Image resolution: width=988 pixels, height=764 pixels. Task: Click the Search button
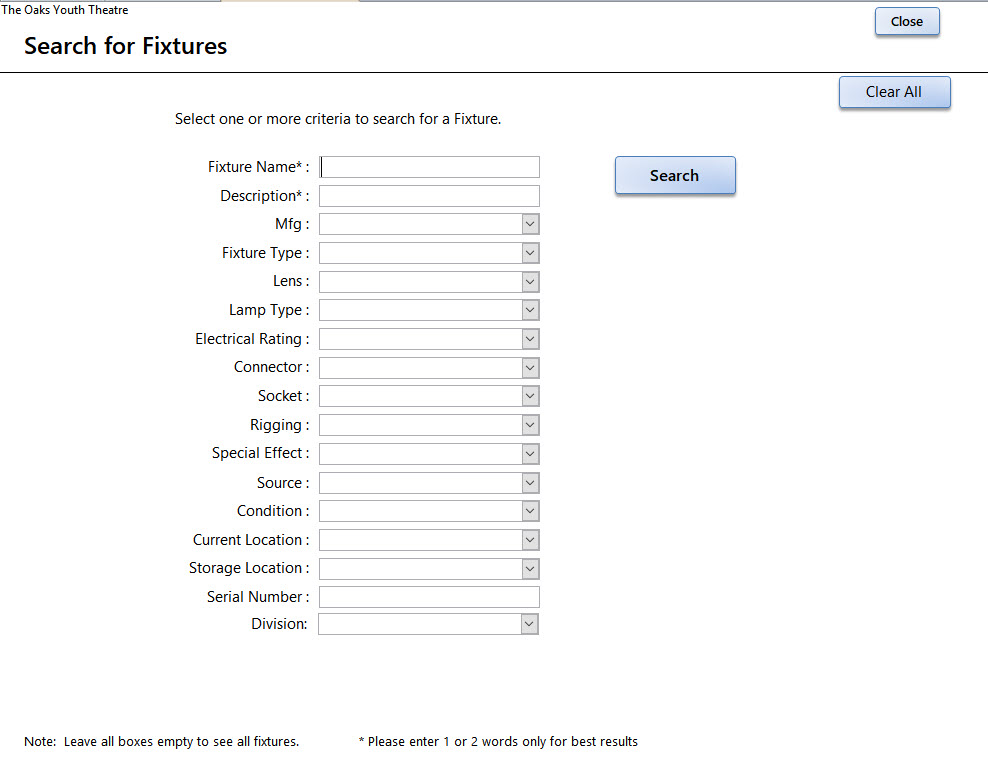point(675,175)
